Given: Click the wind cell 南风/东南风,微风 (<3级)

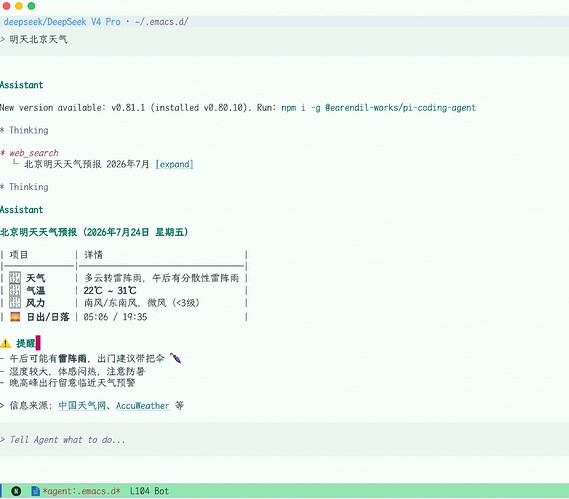Looking at the screenshot, I should pyautogui.click(x=142, y=303).
